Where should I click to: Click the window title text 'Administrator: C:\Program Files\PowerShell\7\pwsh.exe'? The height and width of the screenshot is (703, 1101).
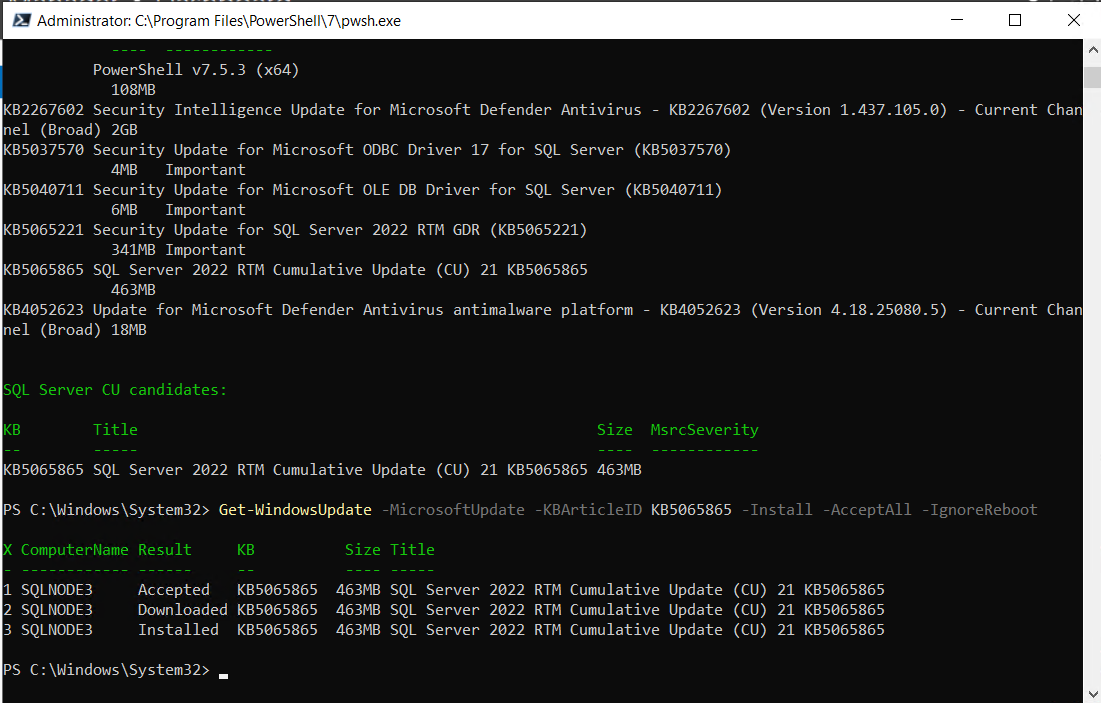[219, 21]
